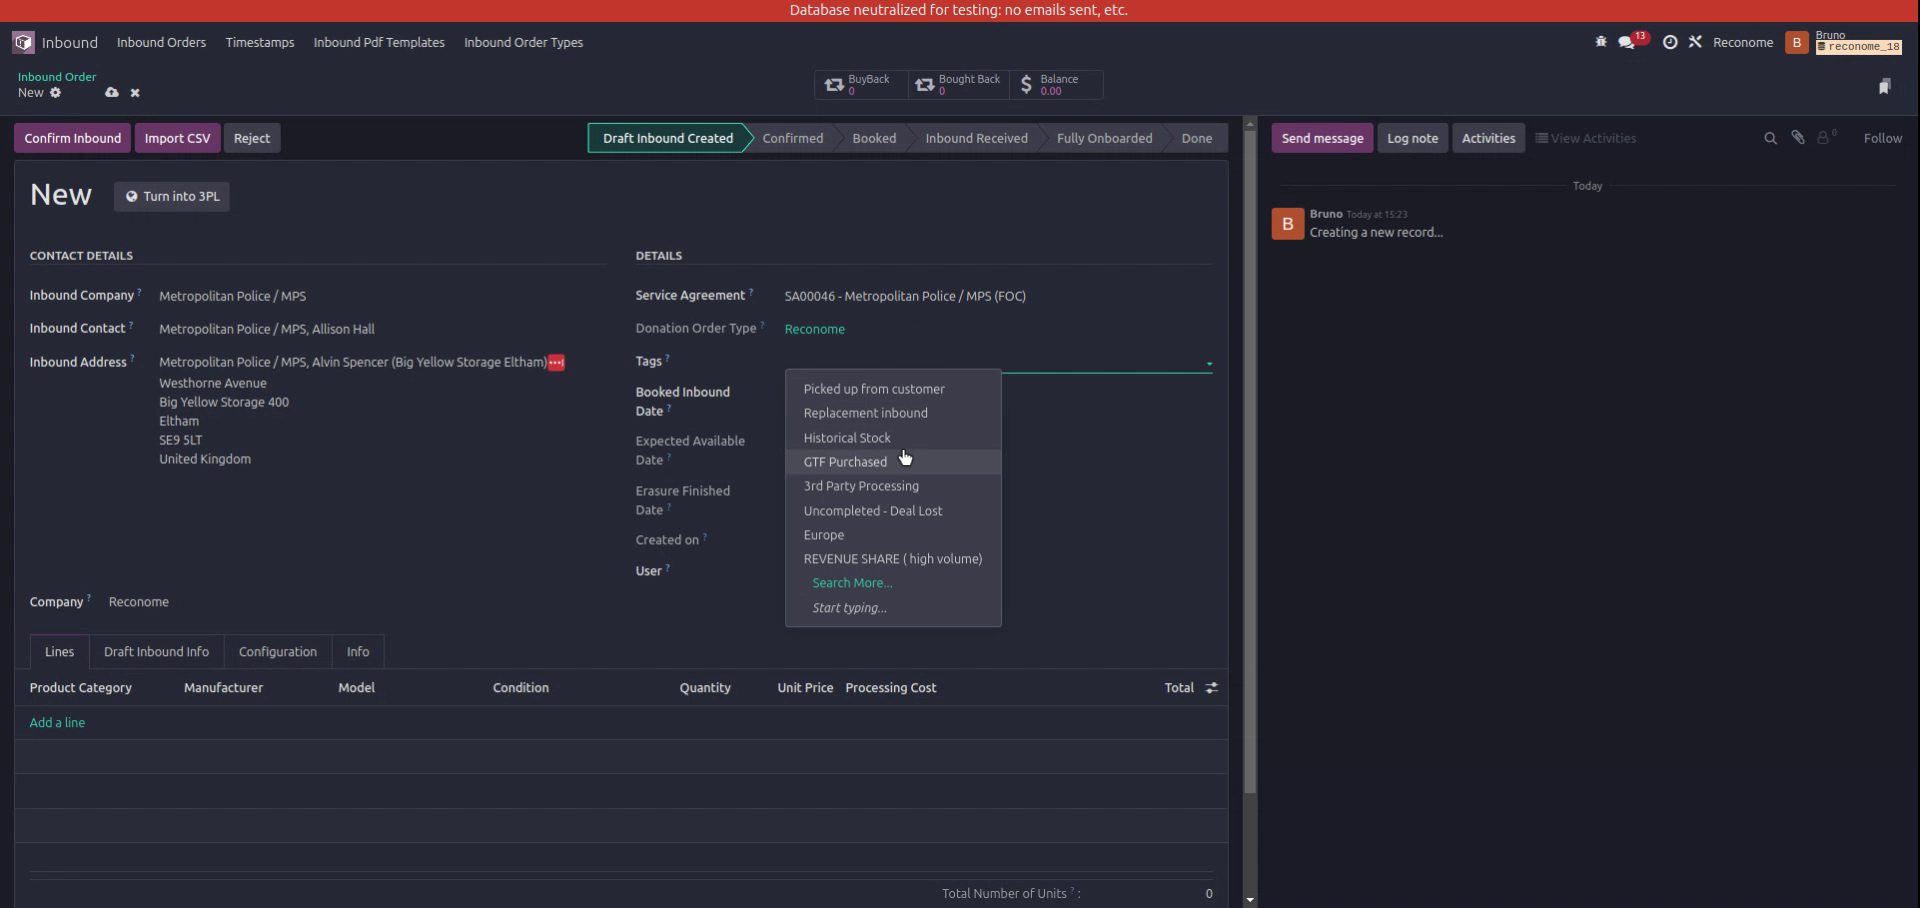Open attachments with the paperclip icon
1920x908 pixels.
[1798, 137]
